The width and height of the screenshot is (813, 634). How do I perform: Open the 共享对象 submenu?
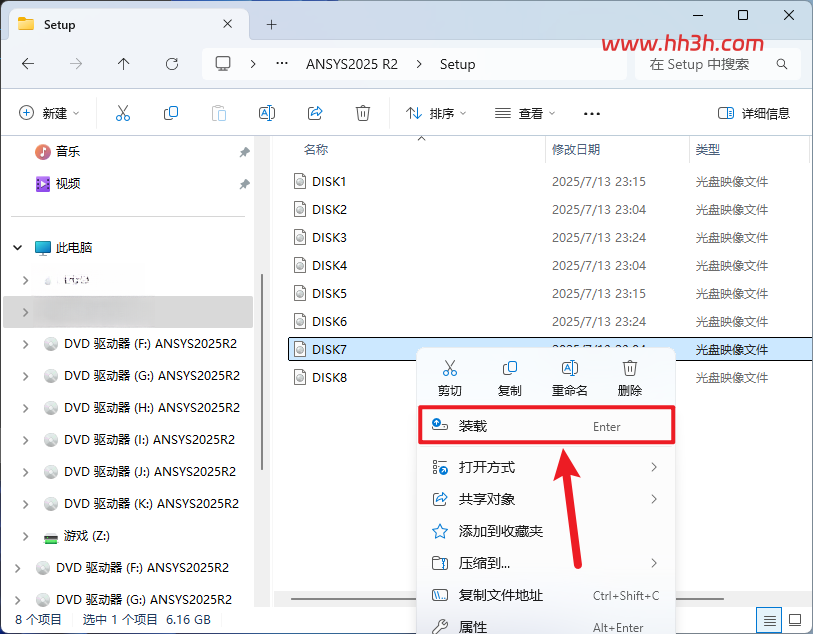[x=546, y=499]
